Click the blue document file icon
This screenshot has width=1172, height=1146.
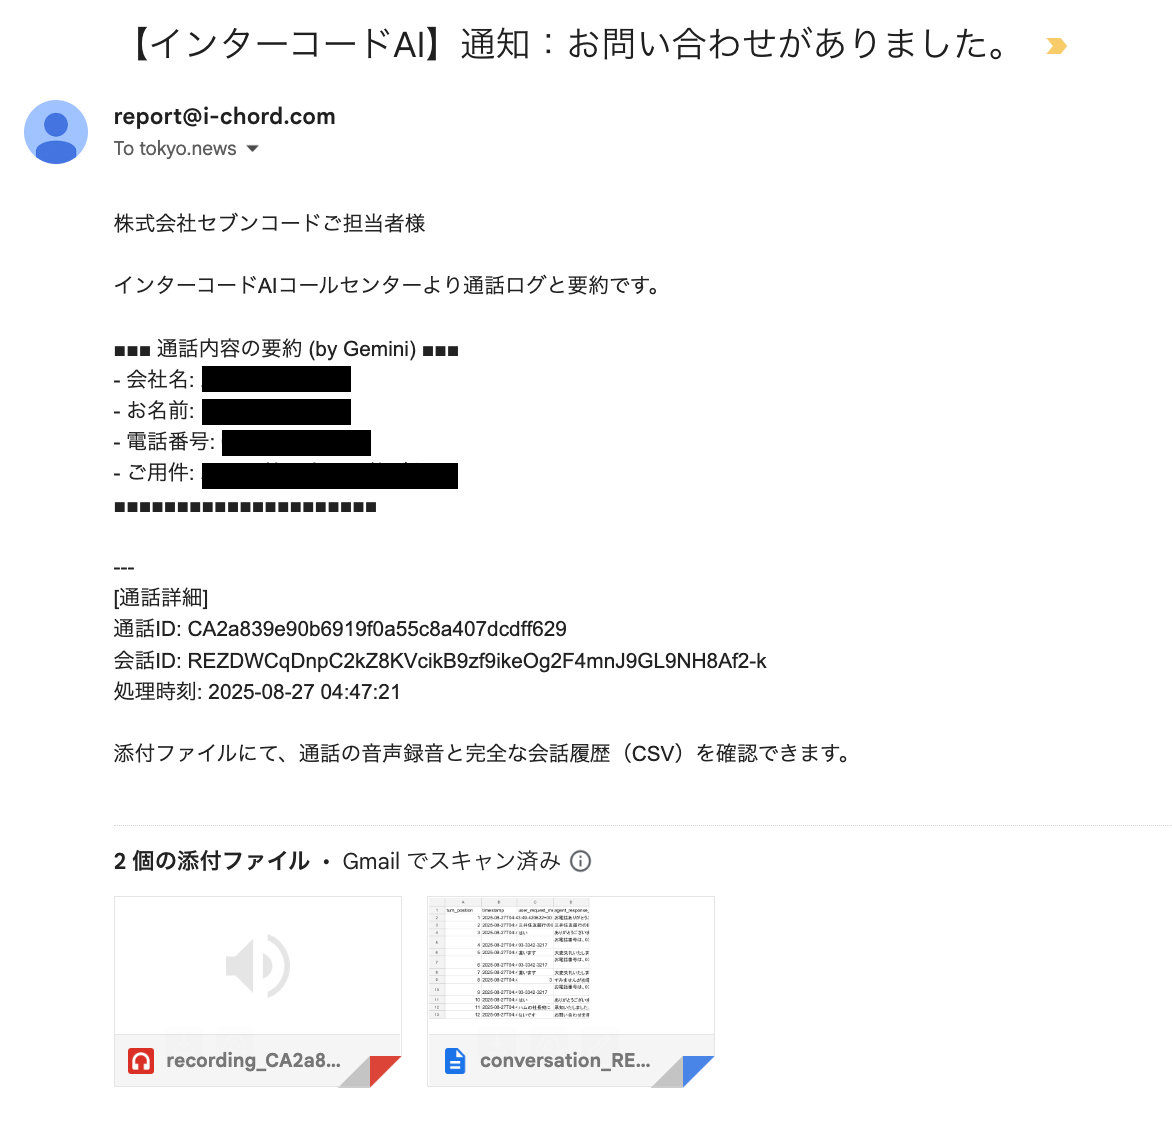pos(455,1061)
